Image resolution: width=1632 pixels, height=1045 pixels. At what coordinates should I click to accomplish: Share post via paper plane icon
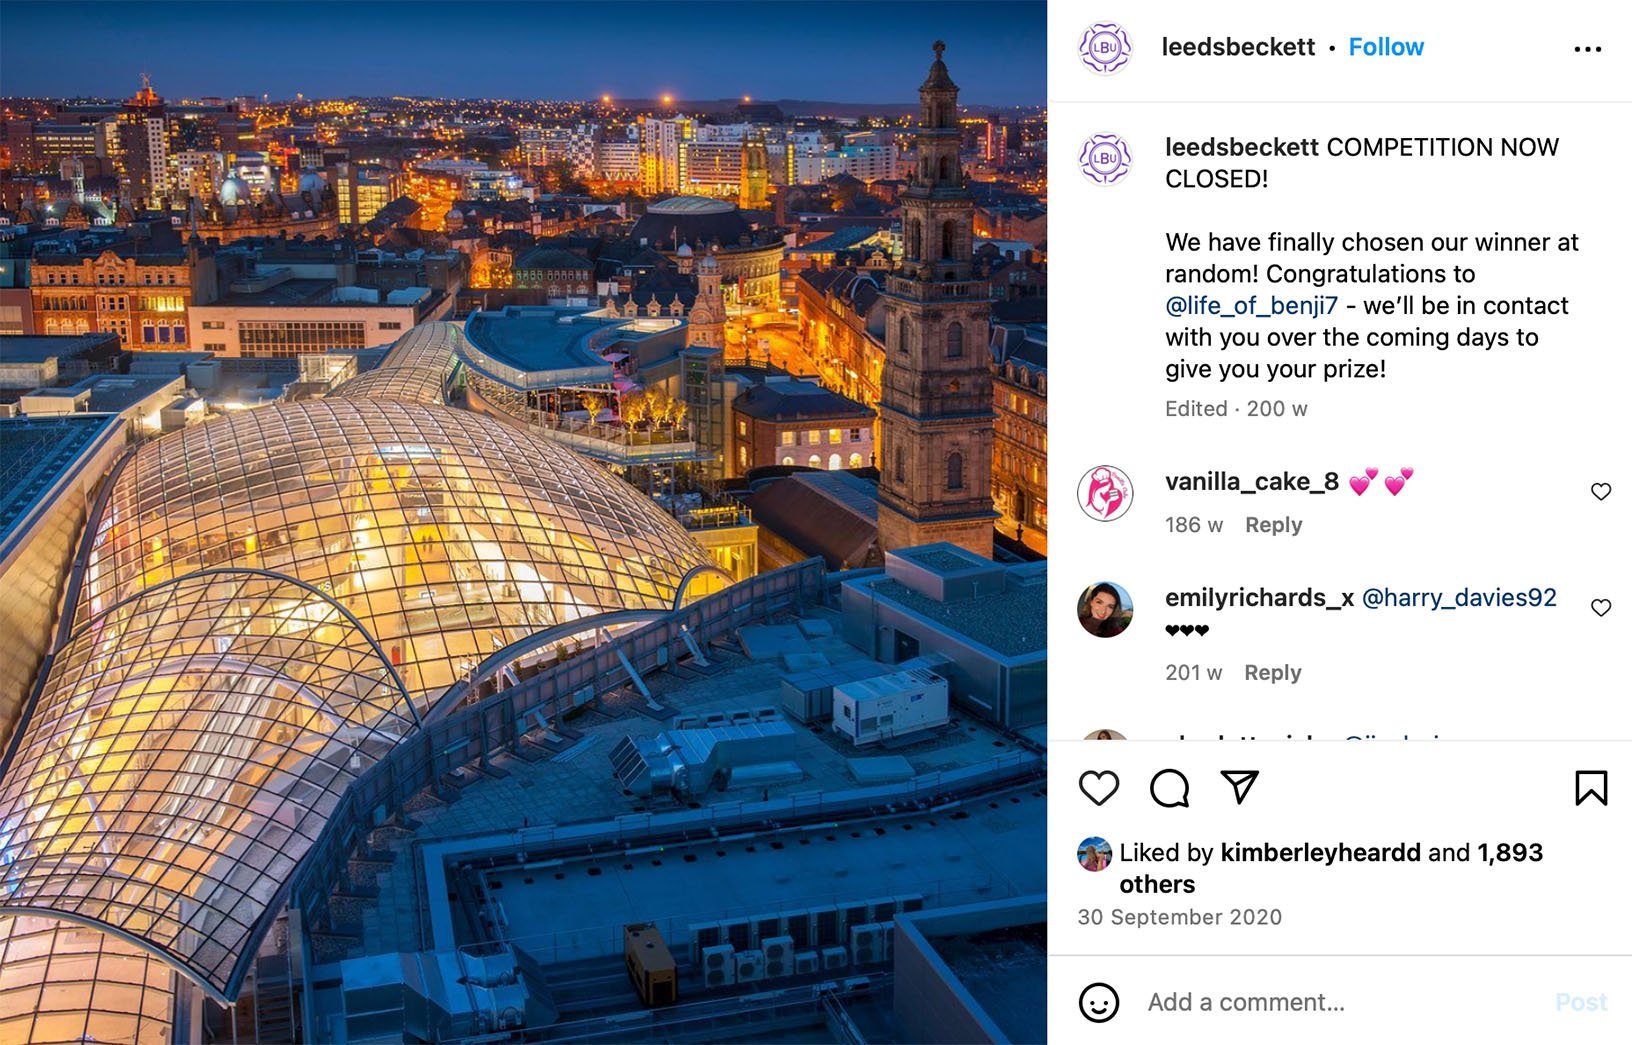pos(1239,787)
